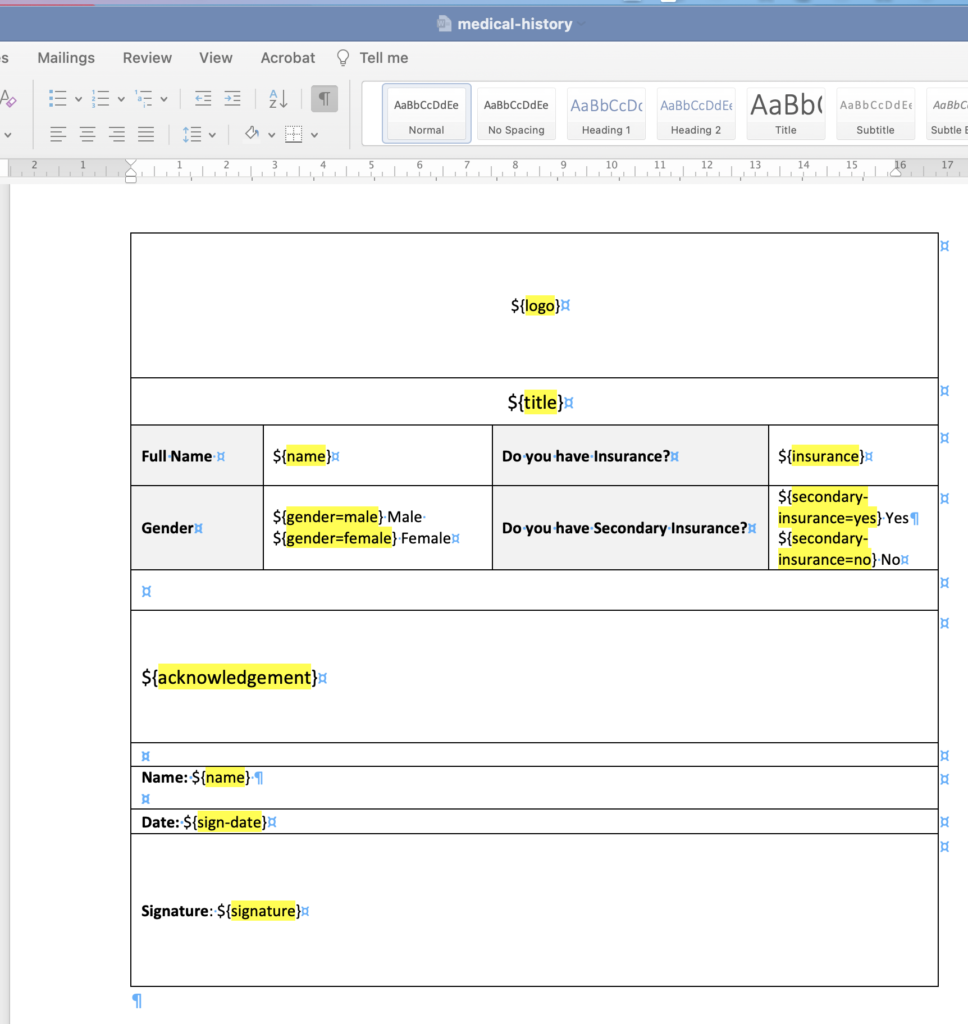Apply the Title style
Screen dimensions: 968x1024
(786, 112)
